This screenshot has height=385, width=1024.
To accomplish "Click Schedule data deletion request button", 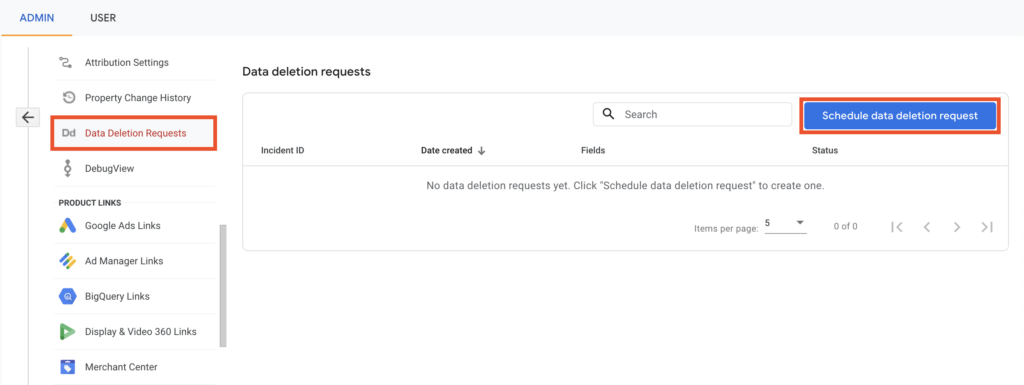I will coord(900,116).
